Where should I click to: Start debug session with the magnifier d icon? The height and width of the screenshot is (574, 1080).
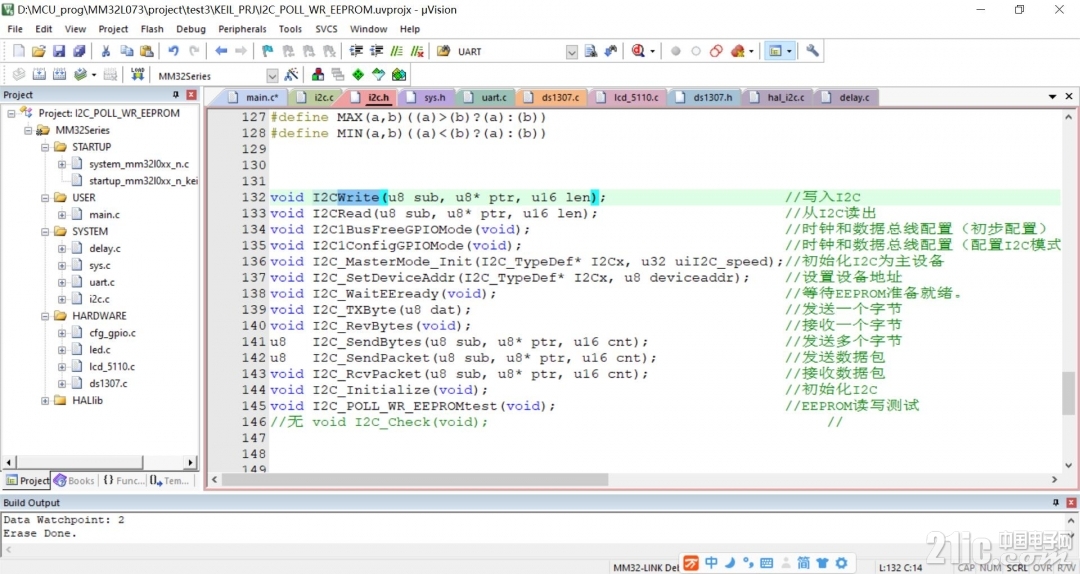click(x=638, y=51)
